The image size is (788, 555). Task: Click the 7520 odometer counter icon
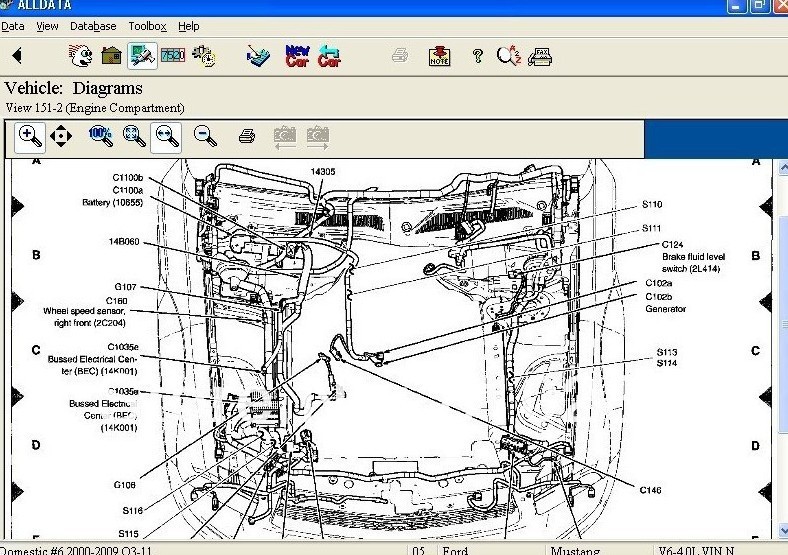tap(173, 55)
